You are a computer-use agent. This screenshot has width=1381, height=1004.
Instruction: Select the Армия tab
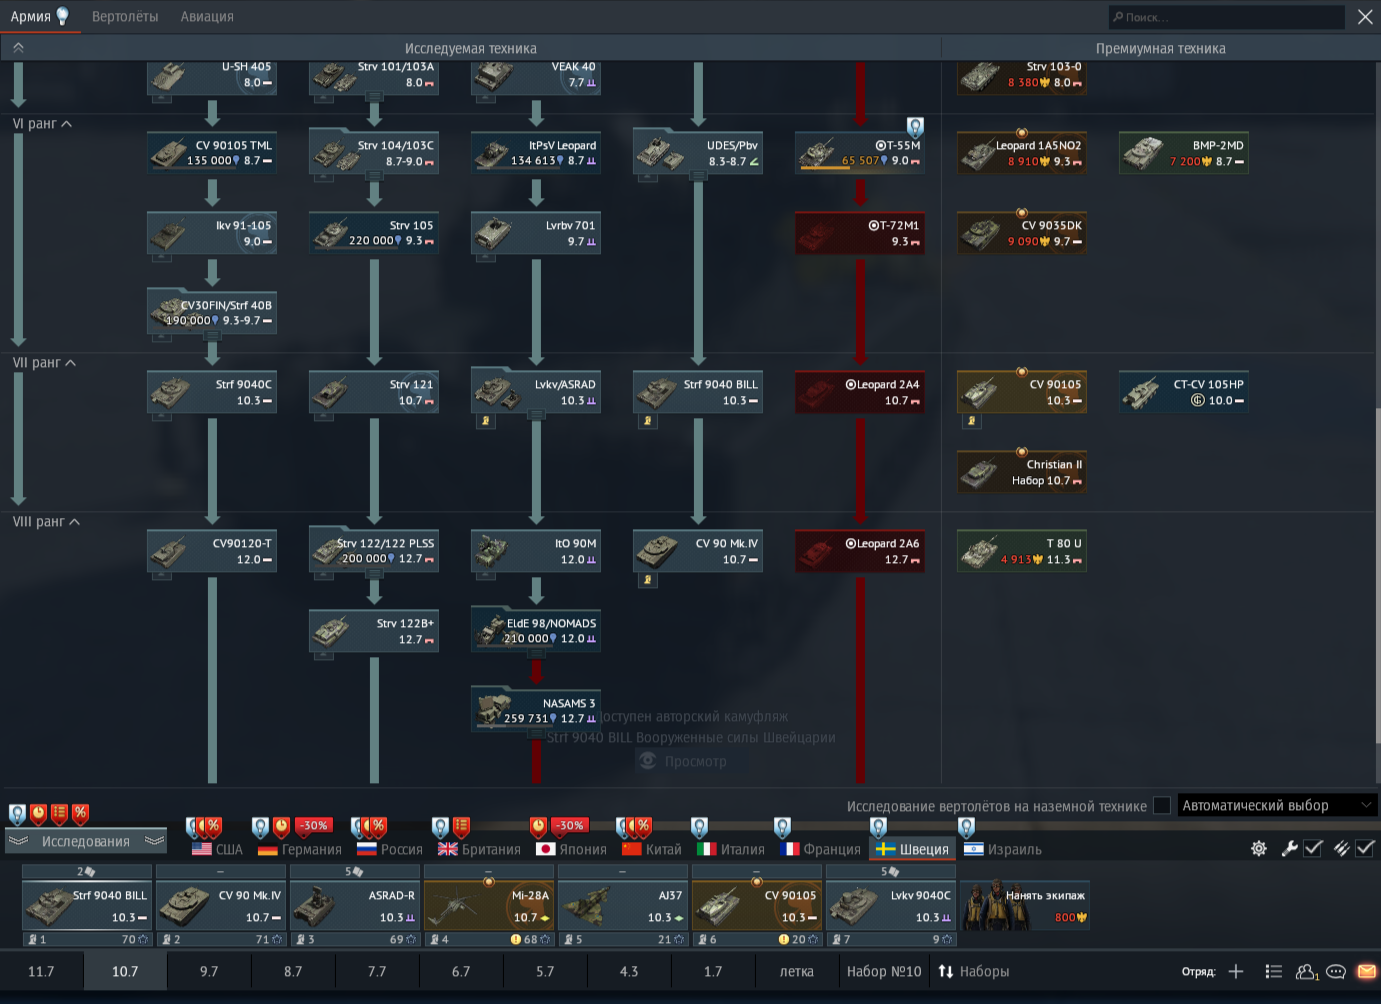[x=40, y=17]
